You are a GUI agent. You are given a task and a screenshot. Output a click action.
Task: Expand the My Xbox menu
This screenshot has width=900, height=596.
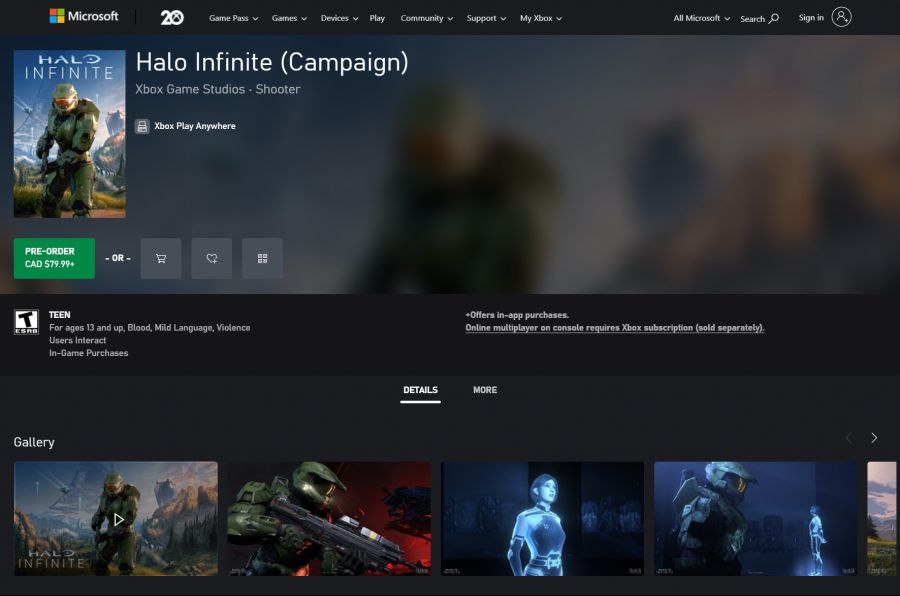(x=541, y=18)
